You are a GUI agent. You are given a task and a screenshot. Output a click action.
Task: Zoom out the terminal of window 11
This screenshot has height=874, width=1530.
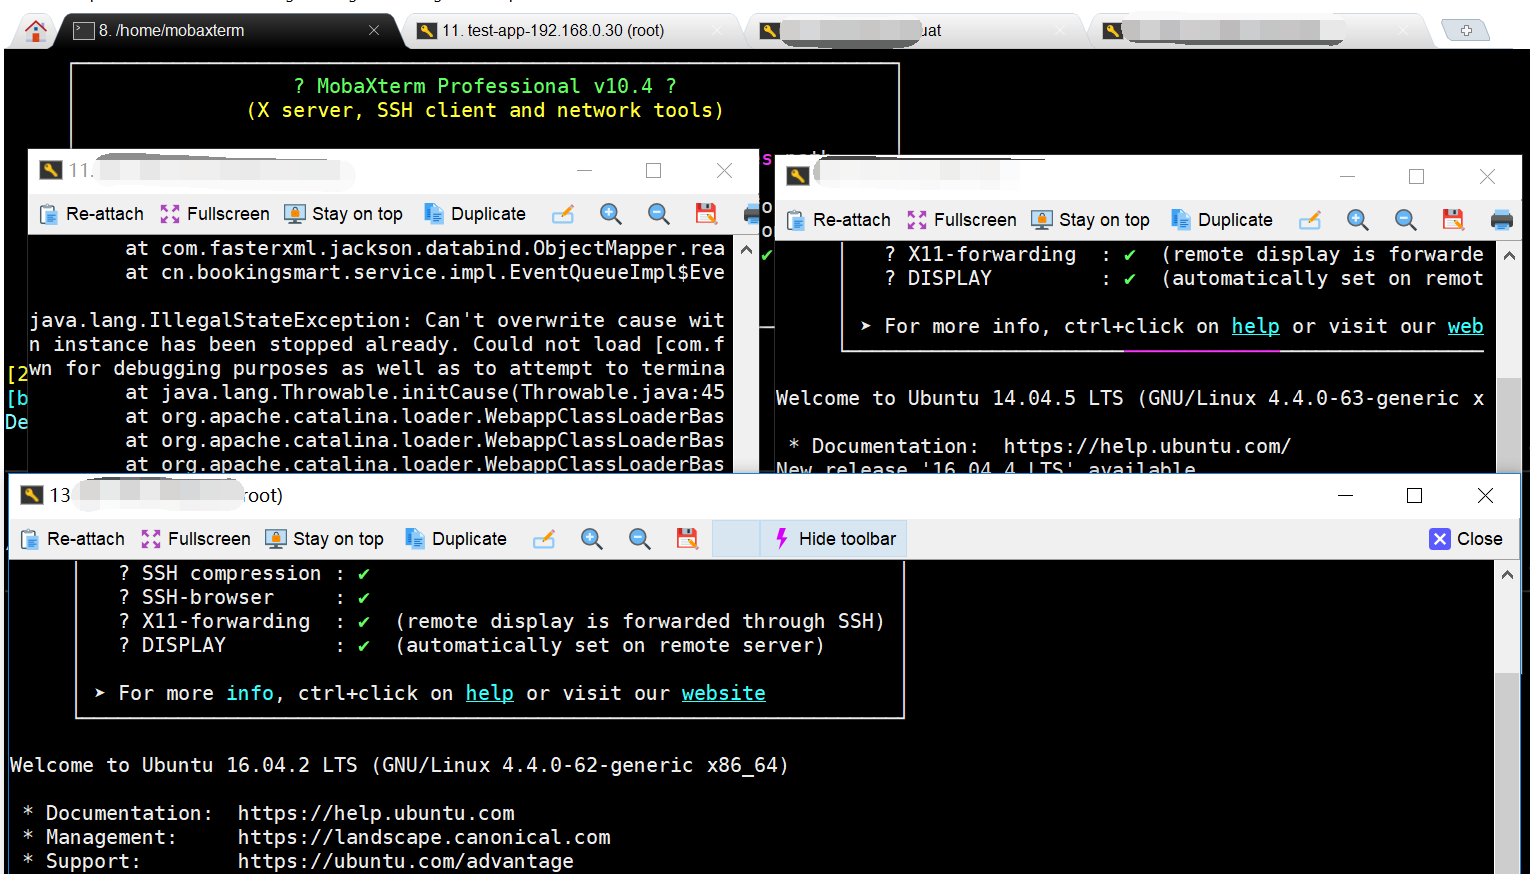659,214
